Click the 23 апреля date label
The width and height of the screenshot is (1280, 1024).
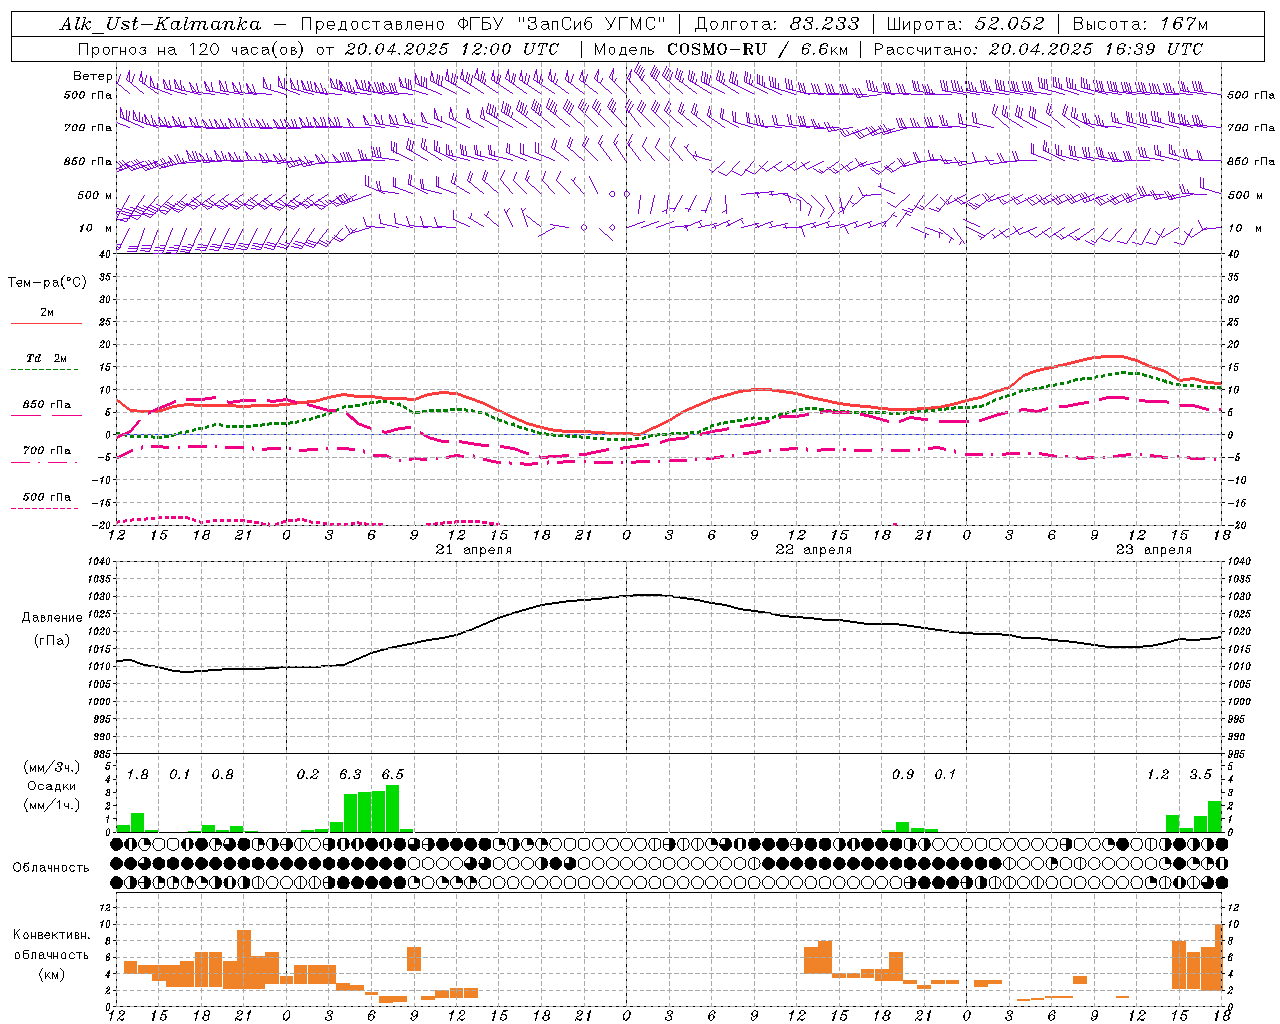(1153, 550)
